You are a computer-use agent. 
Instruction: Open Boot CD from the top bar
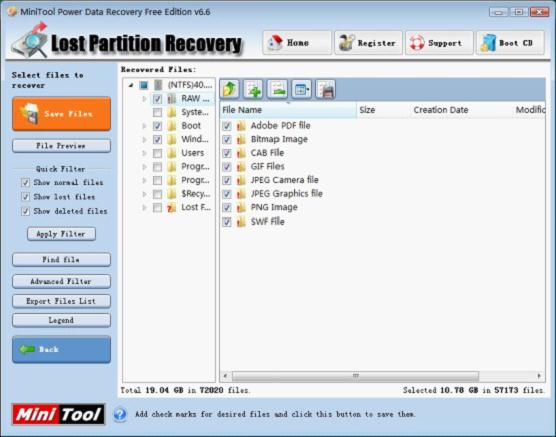510,43
